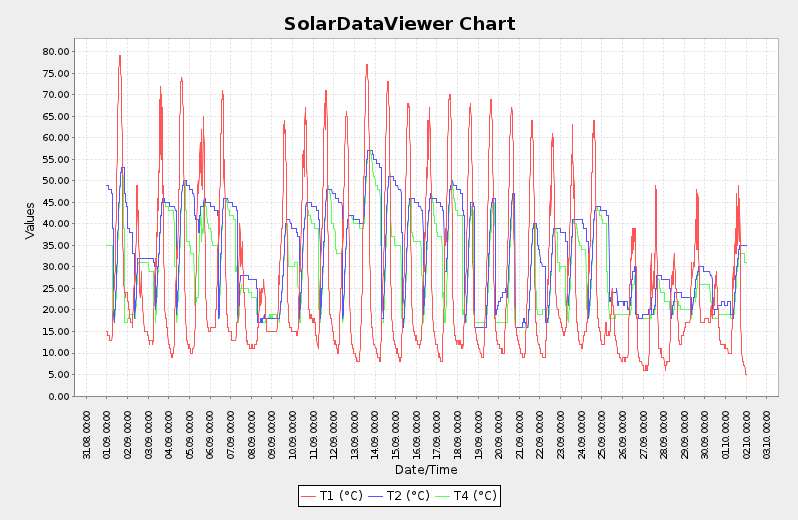Click the 45.00 y-axis tick label

(x=56, y=203)
